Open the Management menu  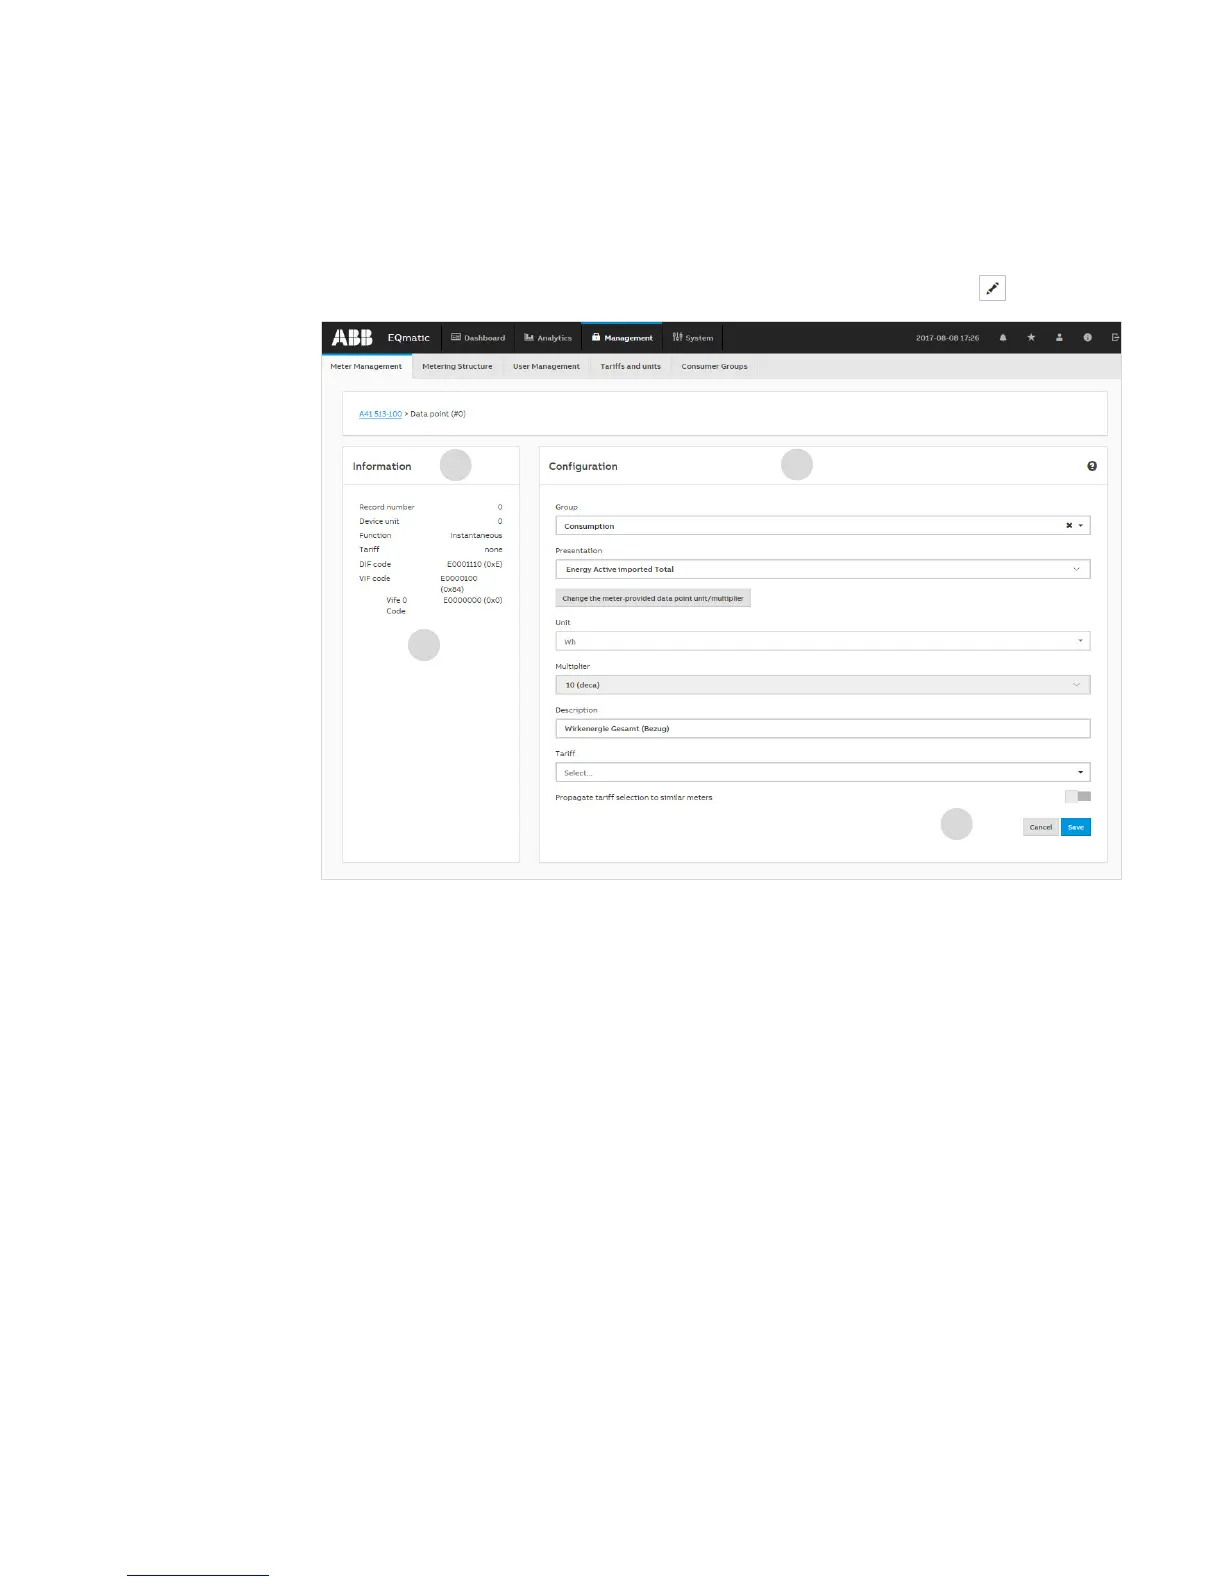coord(622,338)
